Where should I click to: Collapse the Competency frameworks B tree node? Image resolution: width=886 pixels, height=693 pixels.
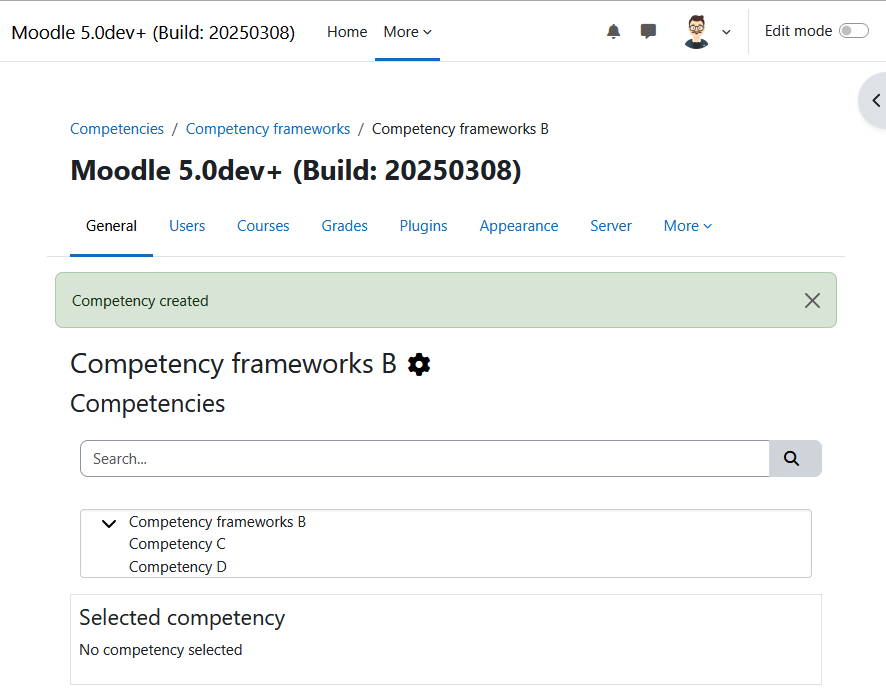click(x=109, y=523)
